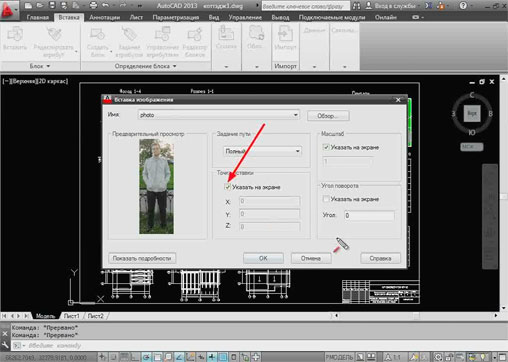Toggle Lineweight display icon in status bar
This screenshot has height=362, width=508.
pyautogui.click(x=212, y=357)
